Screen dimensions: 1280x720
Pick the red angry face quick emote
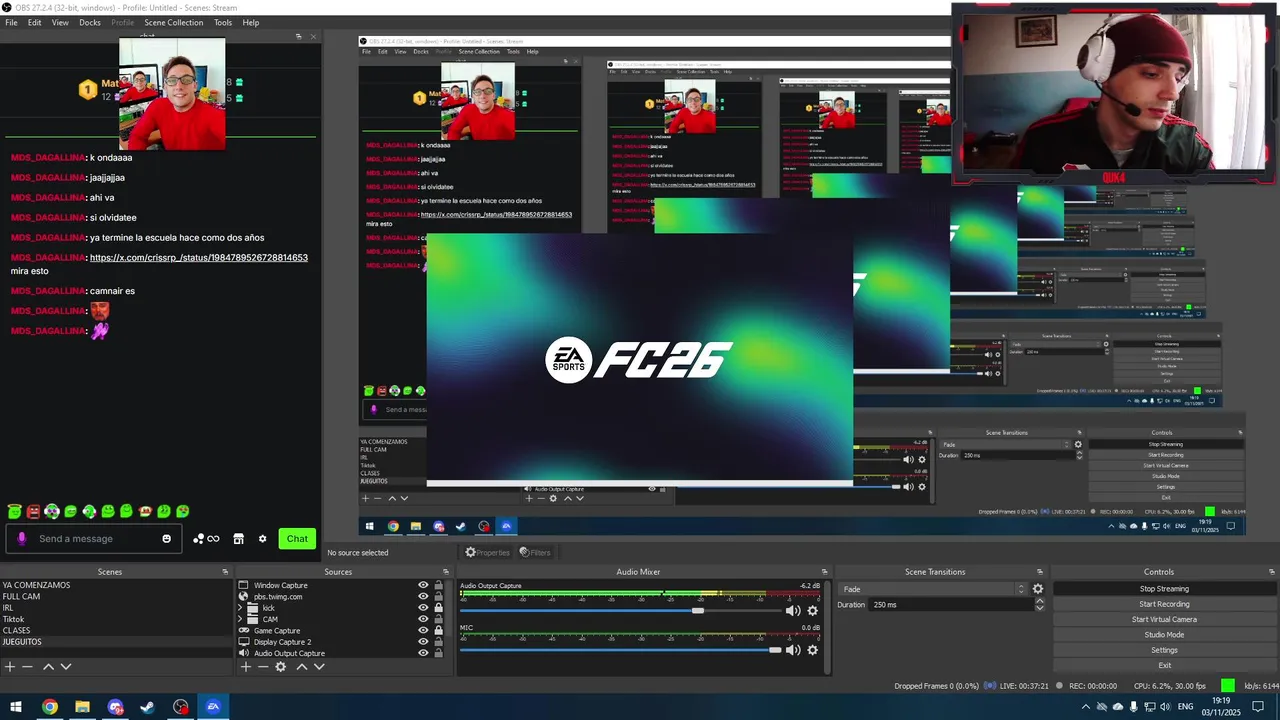(33, 511)
